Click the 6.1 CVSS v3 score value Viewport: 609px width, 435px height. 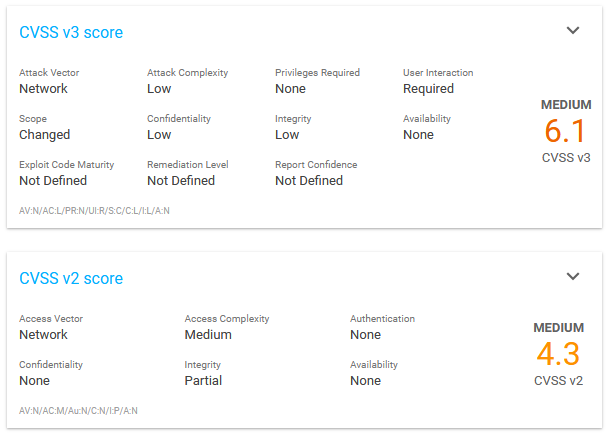click(565, 131)
